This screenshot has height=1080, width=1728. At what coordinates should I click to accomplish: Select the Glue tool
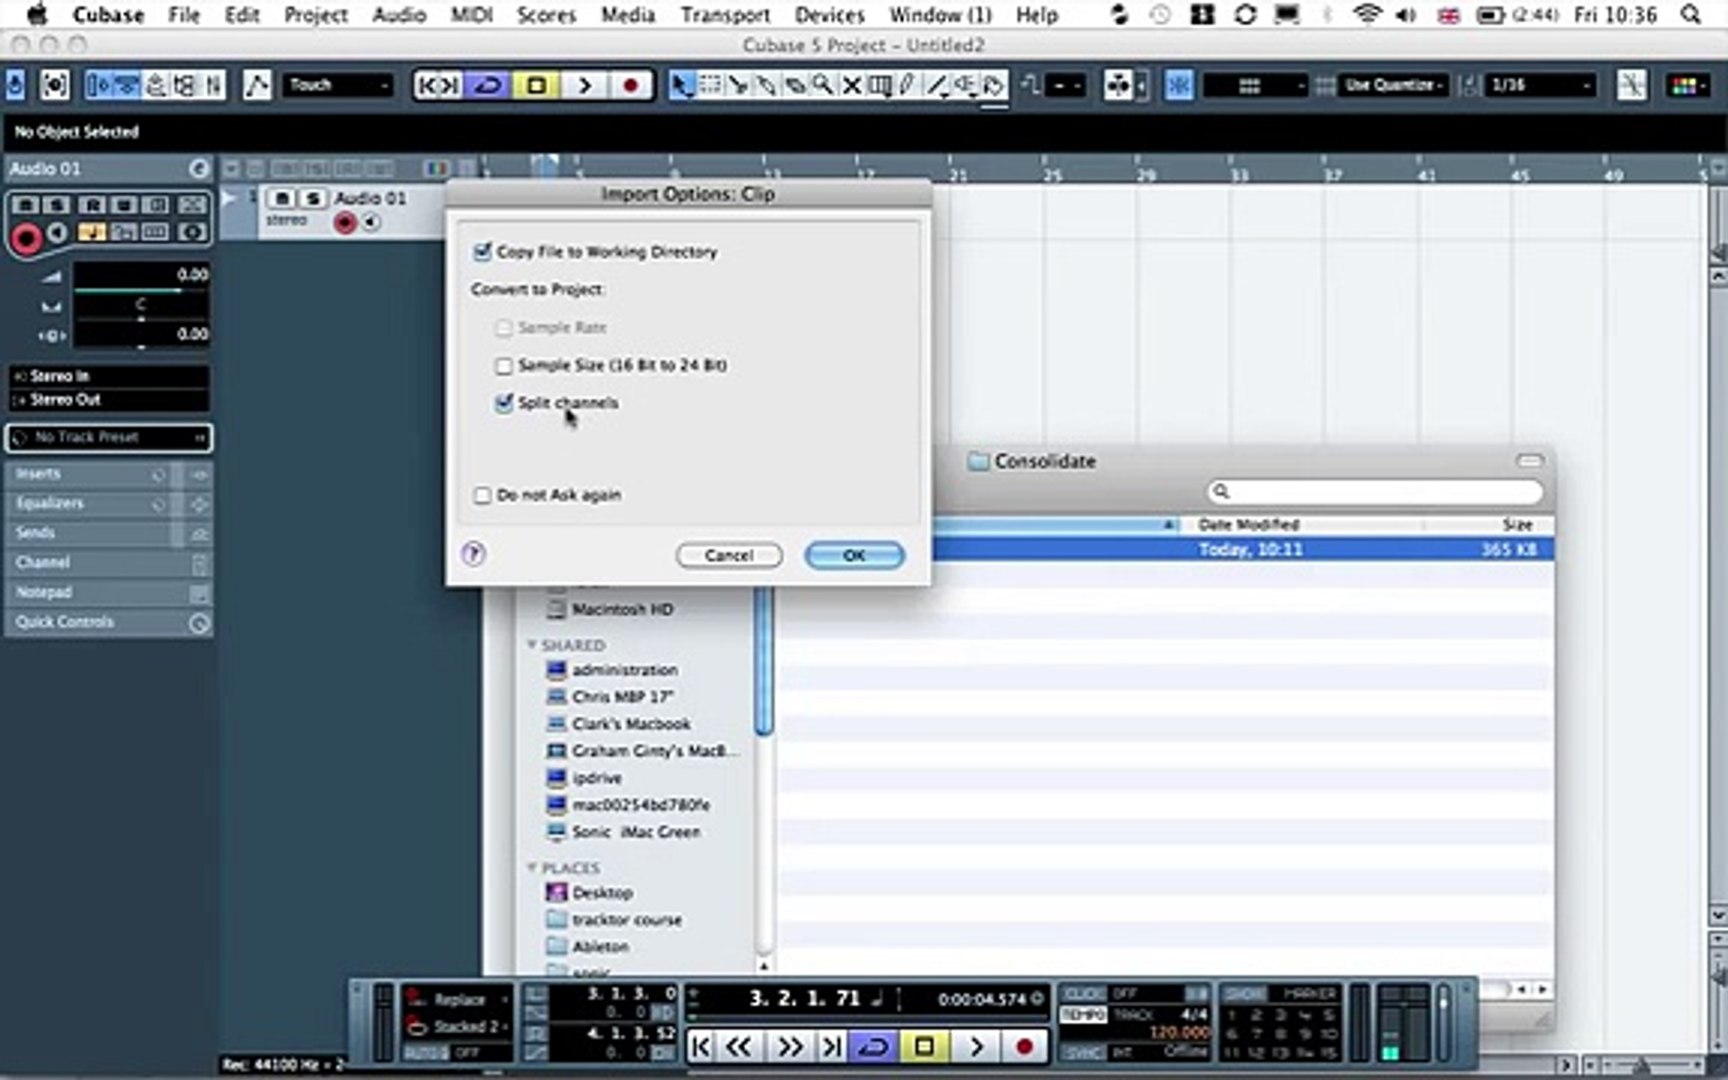pos(766,85)
